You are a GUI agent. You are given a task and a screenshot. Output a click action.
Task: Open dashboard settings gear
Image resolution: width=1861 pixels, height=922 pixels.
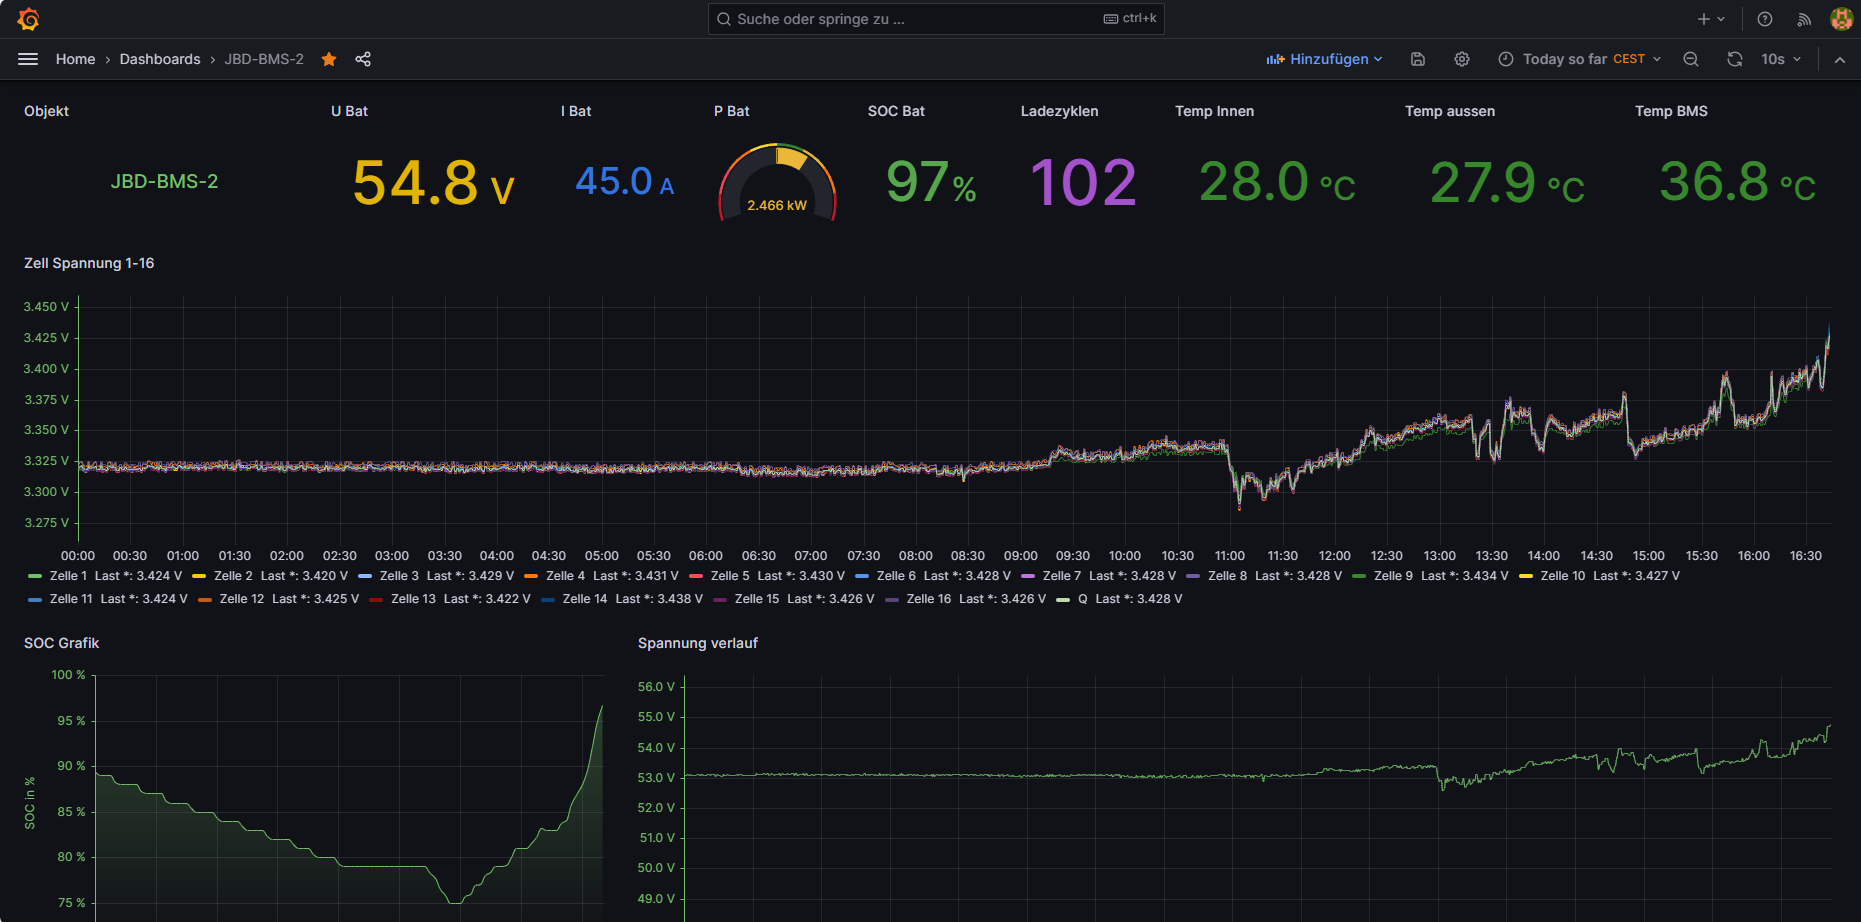[1462, 59]
